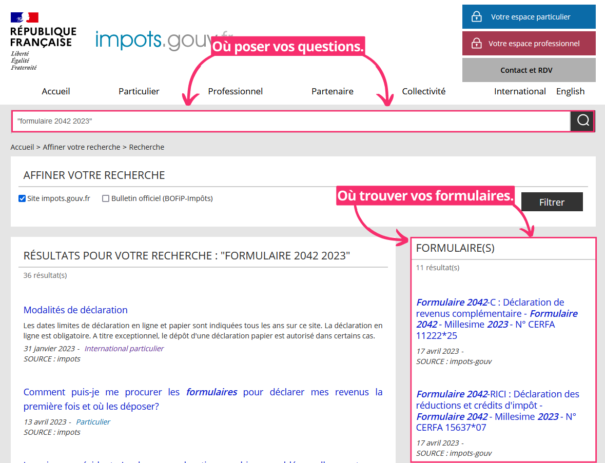This screenshot has width=605, height=463.
Task: Click the "31 janvier 2023" date text
Action: (x=49, y=348)
